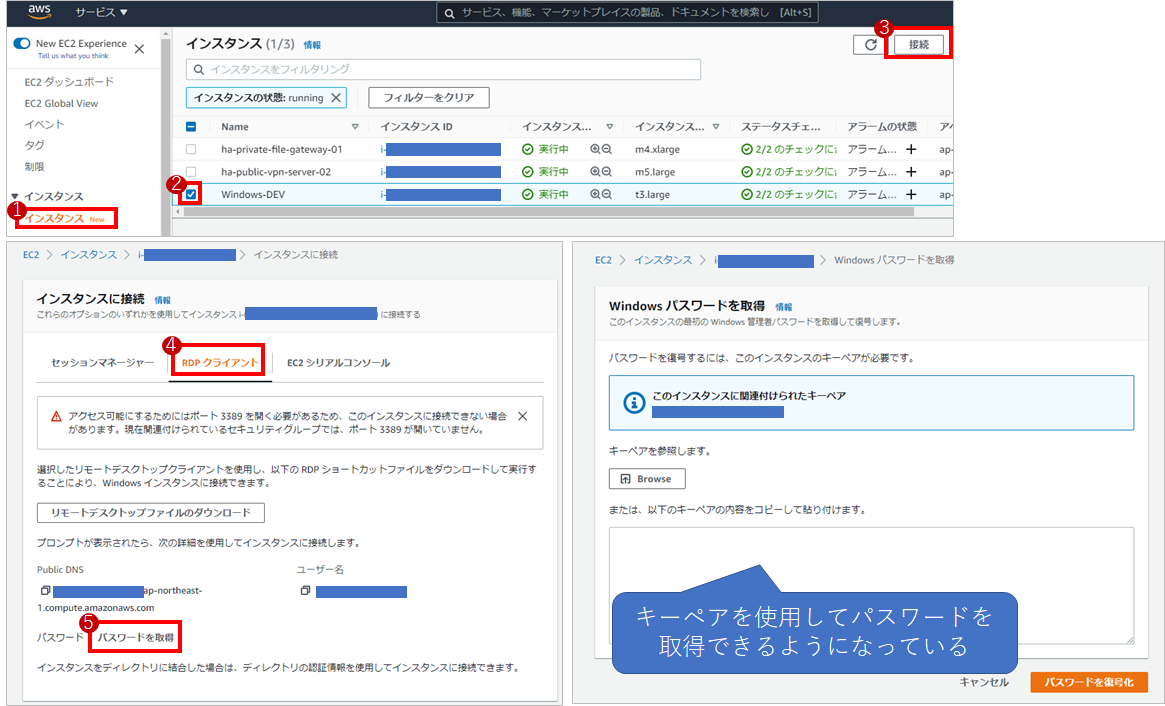Click リモートデスクトップファイルのダウンロード button
Screen dimensions: 1165x706
[151, 513]
